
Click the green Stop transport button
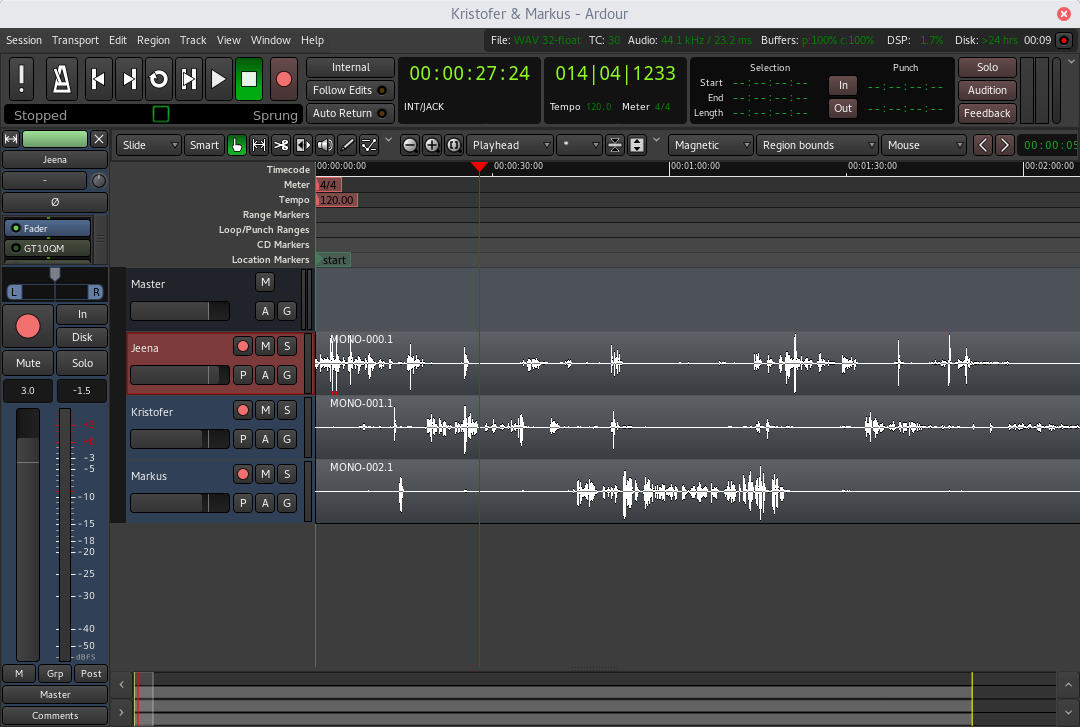point(249,79)
